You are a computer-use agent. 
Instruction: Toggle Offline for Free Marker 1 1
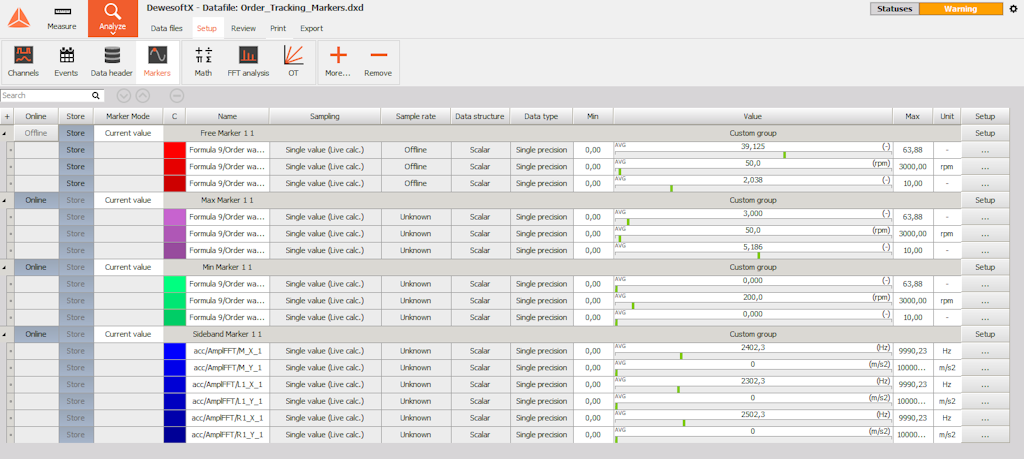[x=36, y=133]
